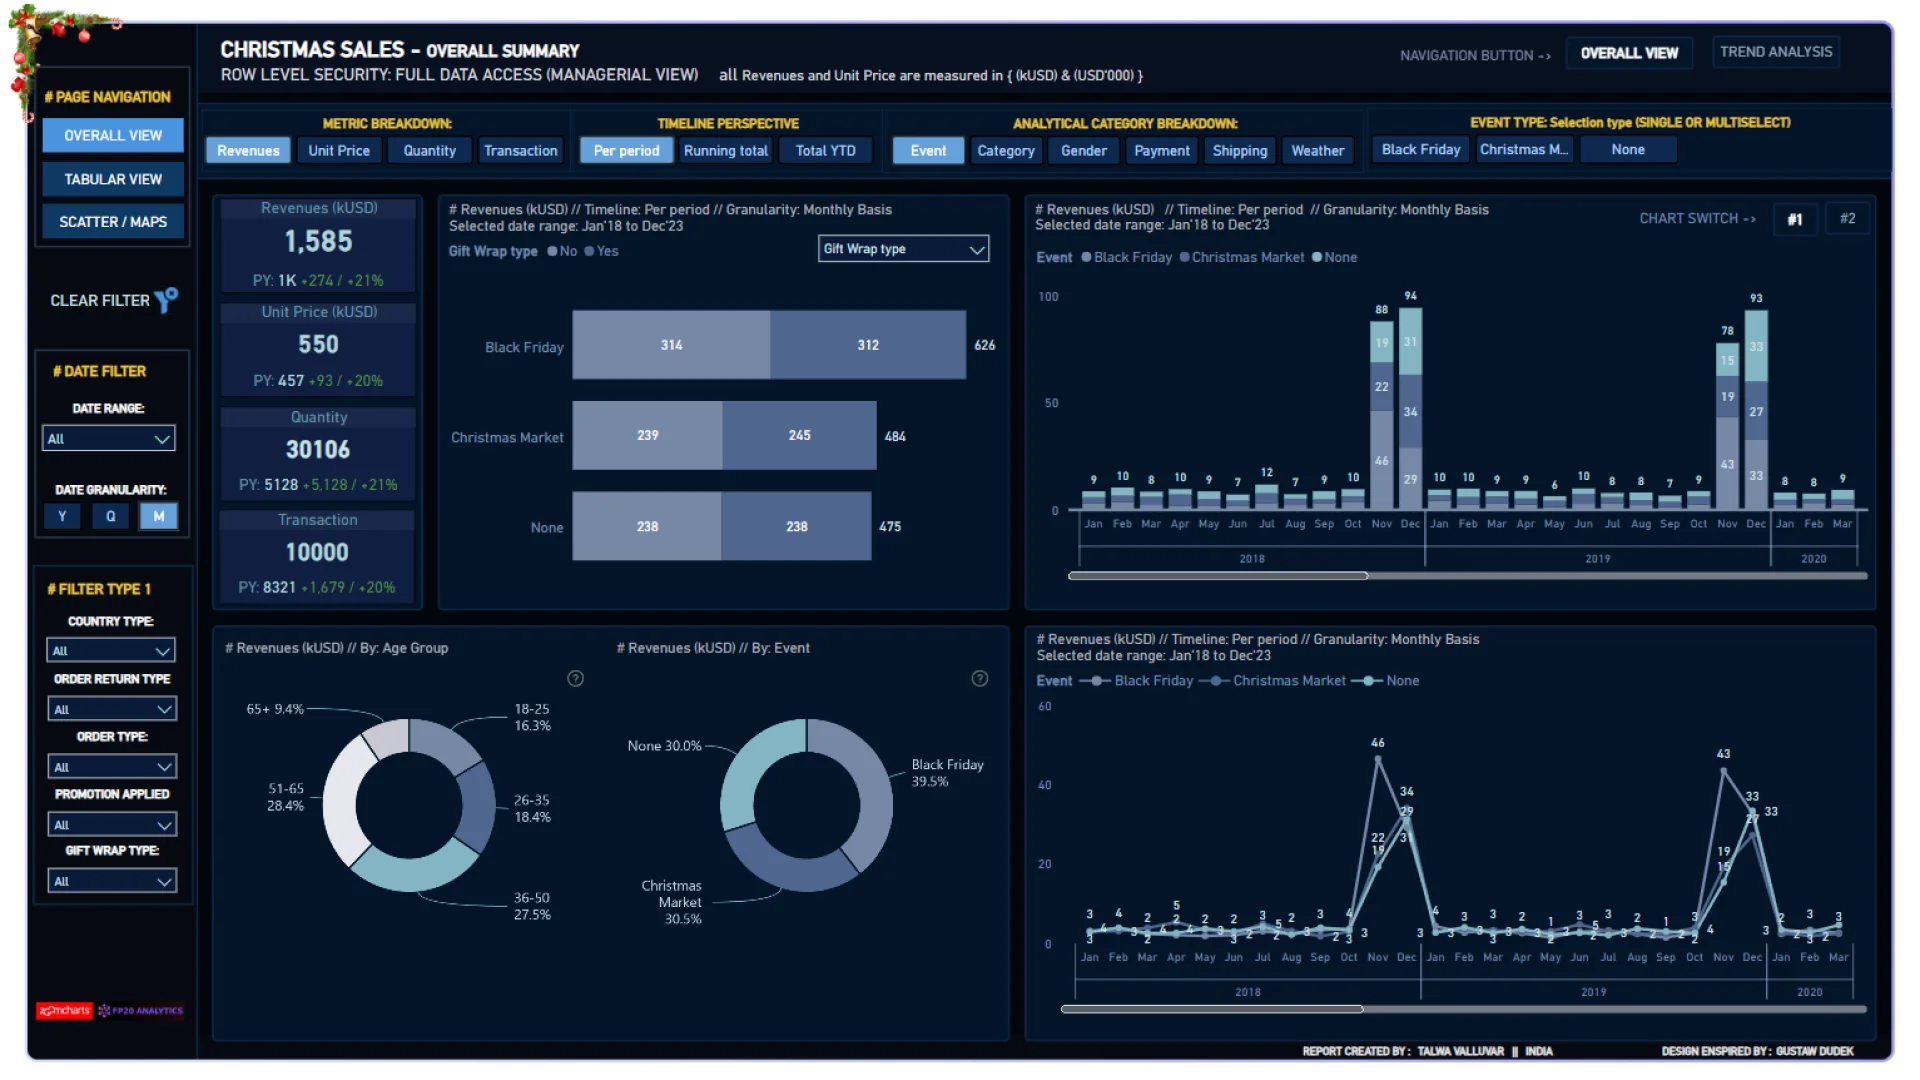
Task: Click Gift Wrap No legend dot
Action: [x=552, y=252]
